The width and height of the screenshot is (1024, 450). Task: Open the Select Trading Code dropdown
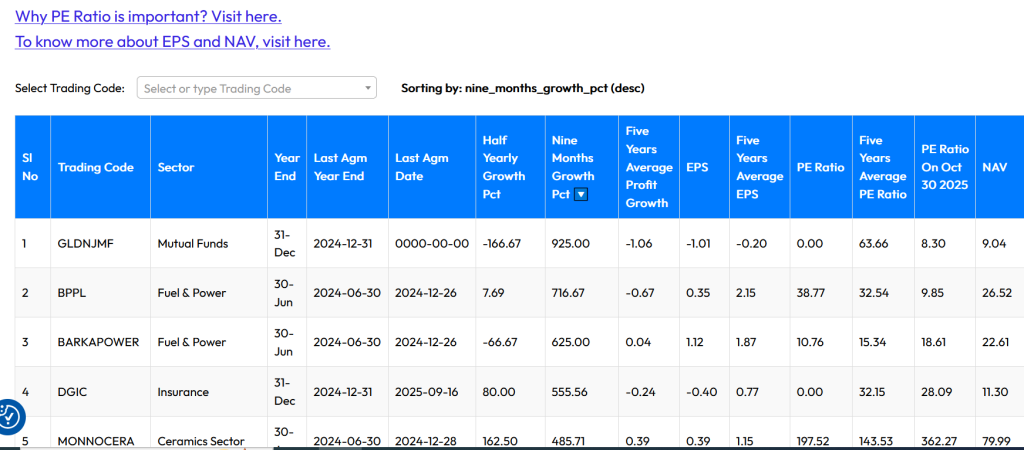(x=257, y=88)
